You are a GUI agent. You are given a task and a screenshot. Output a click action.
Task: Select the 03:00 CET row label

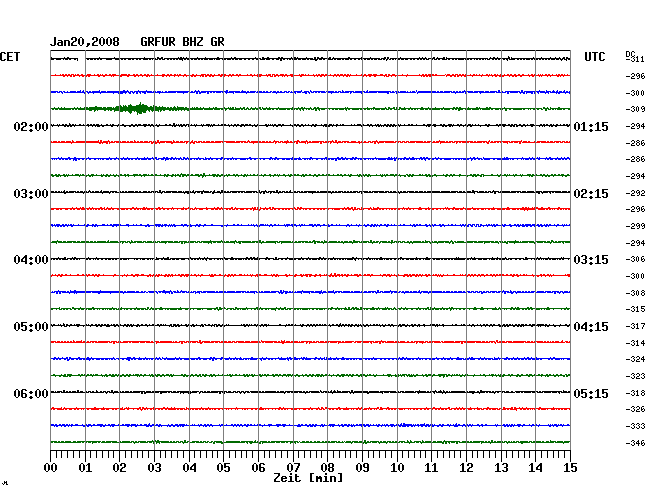[x=31, y=194]
